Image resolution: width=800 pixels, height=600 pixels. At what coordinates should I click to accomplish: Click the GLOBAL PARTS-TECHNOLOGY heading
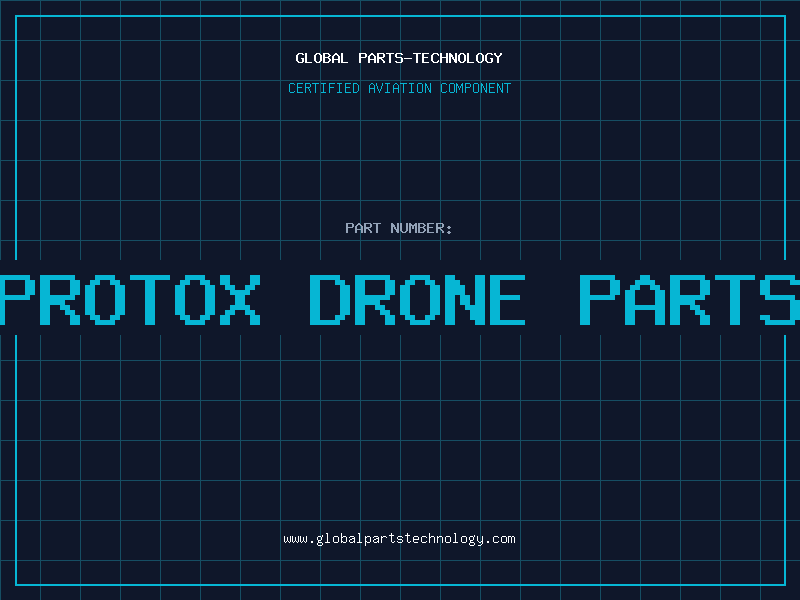click(x=399, y=58)
